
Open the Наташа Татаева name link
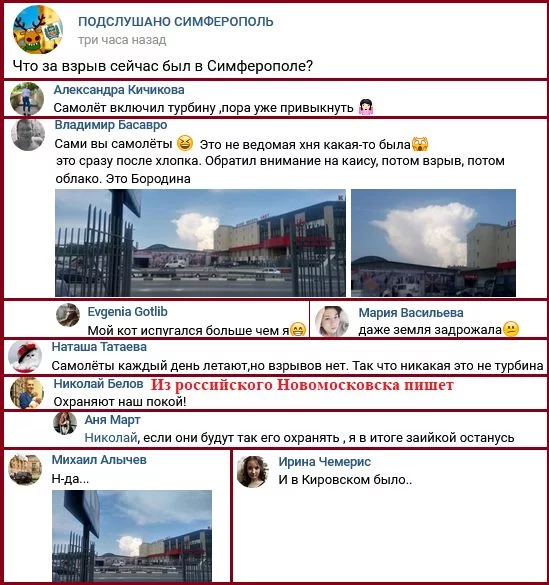[x=99, y=347]
